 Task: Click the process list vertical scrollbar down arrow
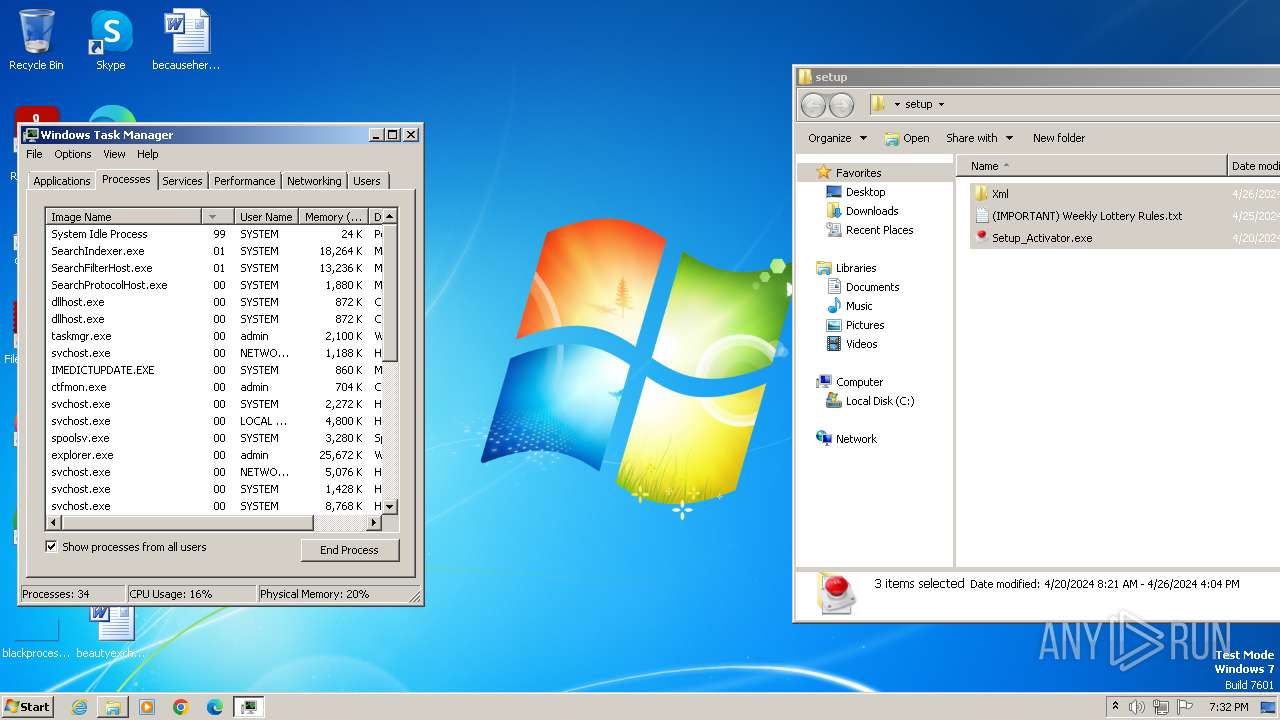pyautogui.click(x=390, y=506)
